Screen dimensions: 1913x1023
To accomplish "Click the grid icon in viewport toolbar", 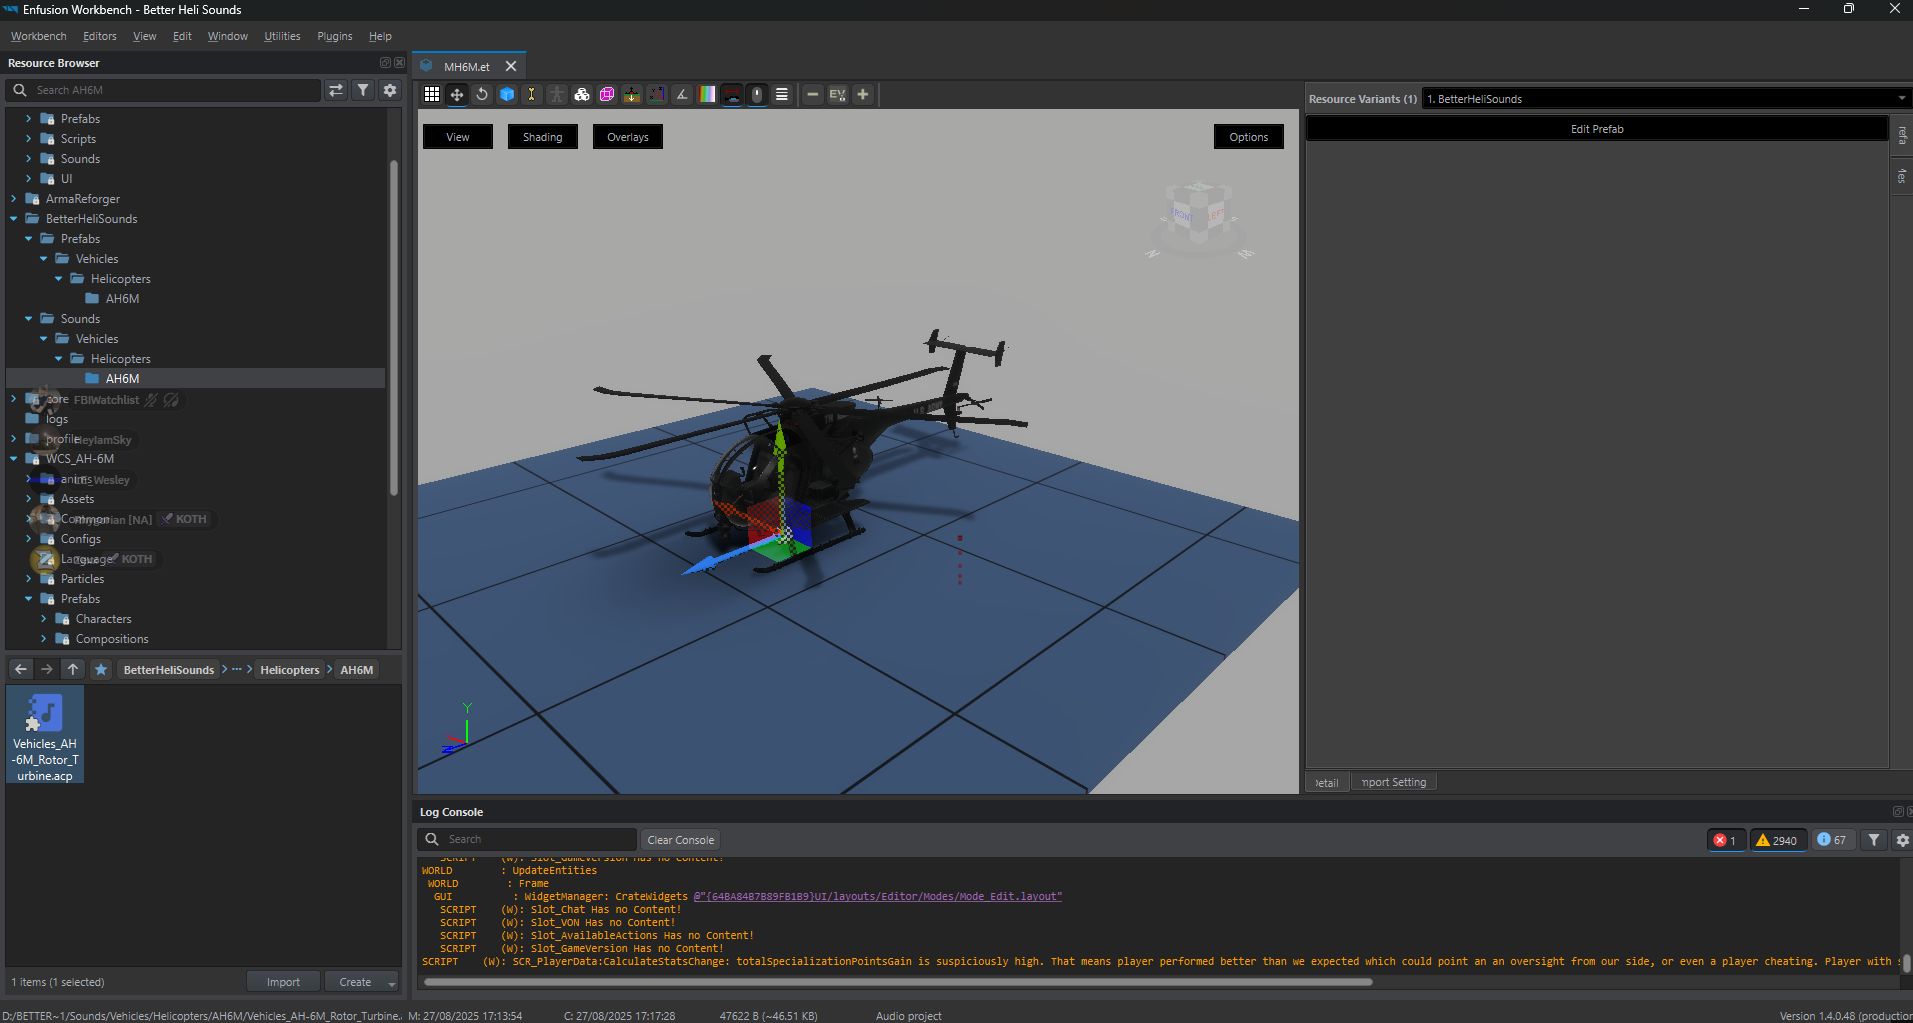I will (x=432, y=94).
